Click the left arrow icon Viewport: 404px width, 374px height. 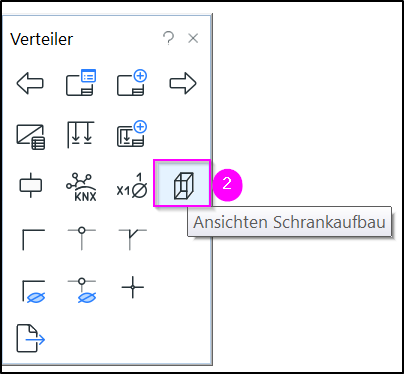[x=30, y=83]
